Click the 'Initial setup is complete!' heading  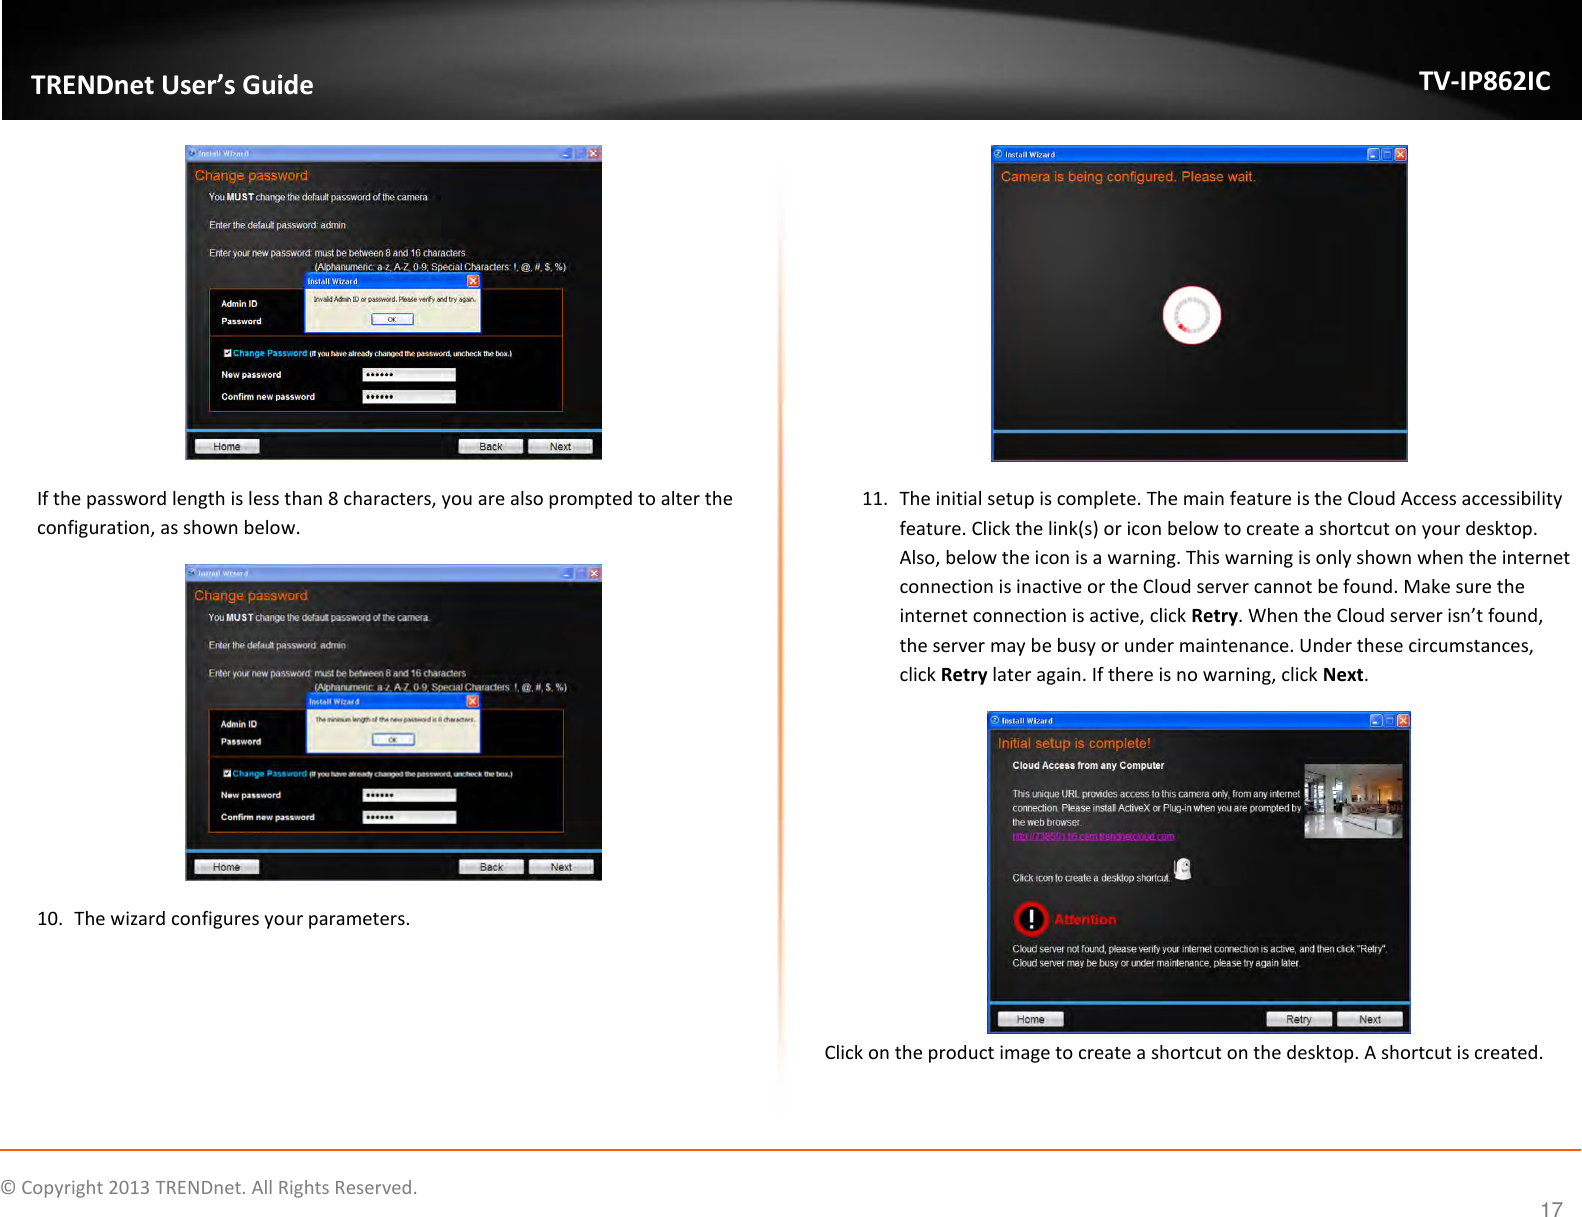[x=1074, y=743]
